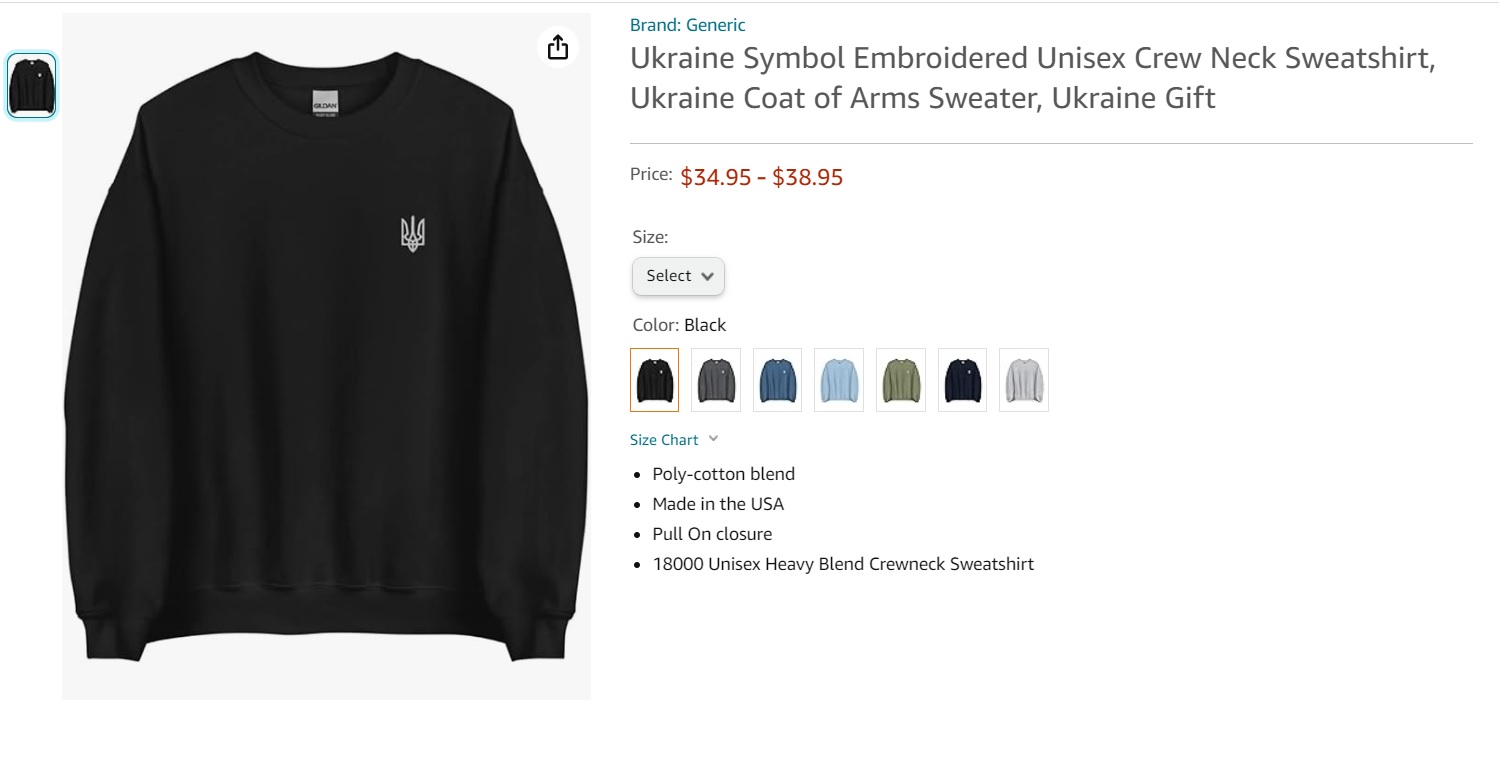Open the Brand: Generic link
This screenshot has width=1499, height=757.
click(687, 25)
